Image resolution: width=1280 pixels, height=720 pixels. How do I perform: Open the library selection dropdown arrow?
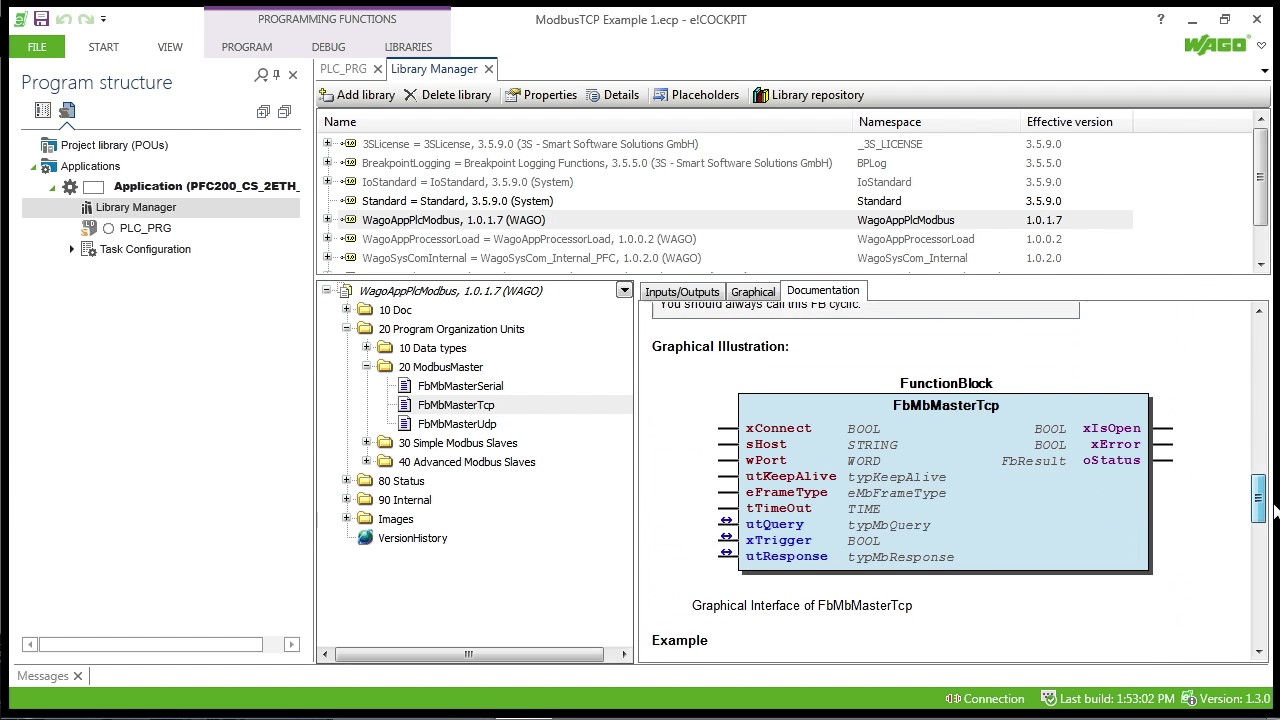(x=624, y=291)
